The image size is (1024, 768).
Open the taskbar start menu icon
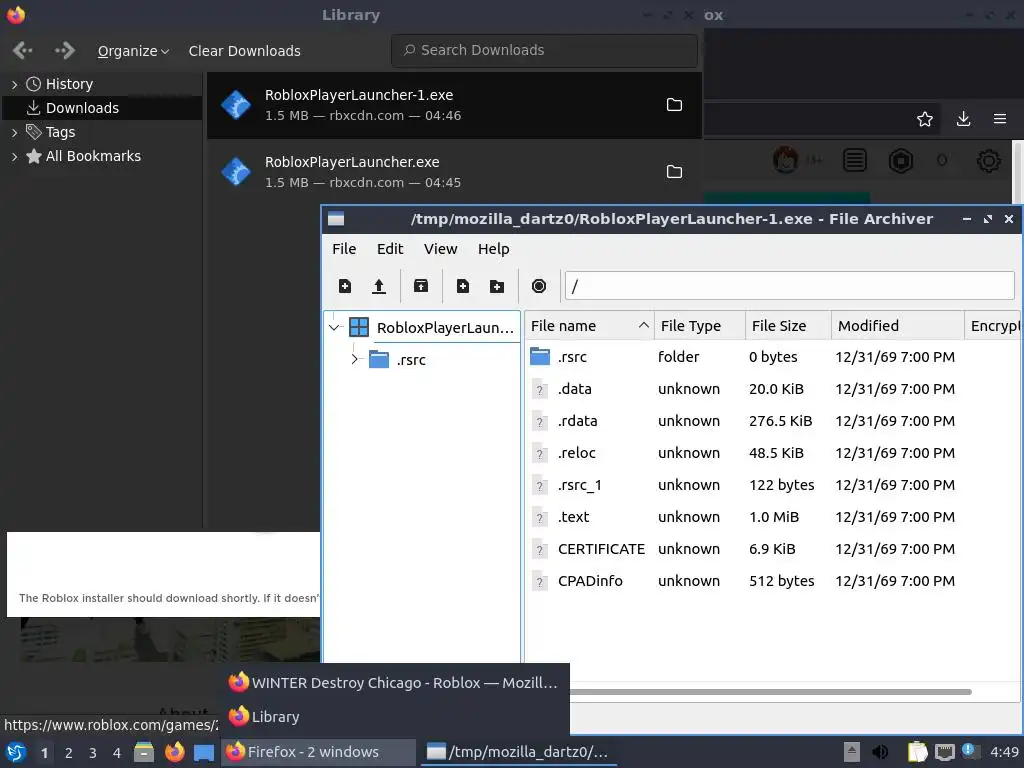pos(16,752)
